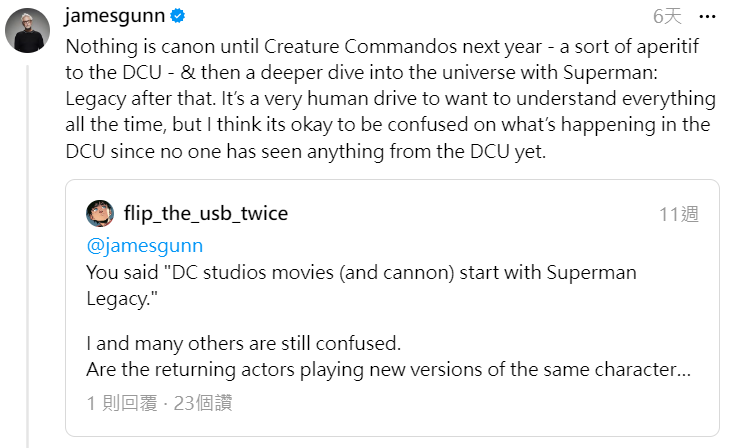Click flip_the_usb_twice's small avatar
Image resolution: width=740 pixels, height=448 pixels.
click(99, 213)
